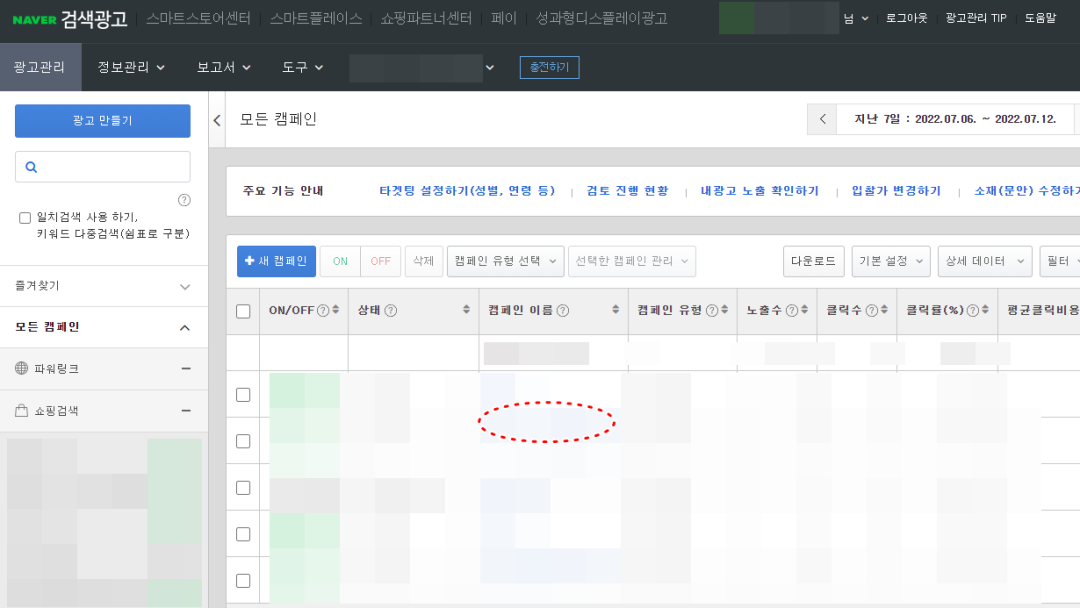Open the help icon near 일치검색 option
This screenshot has width=1080, height=608.
pyautogui.click(x=184, y=200)
